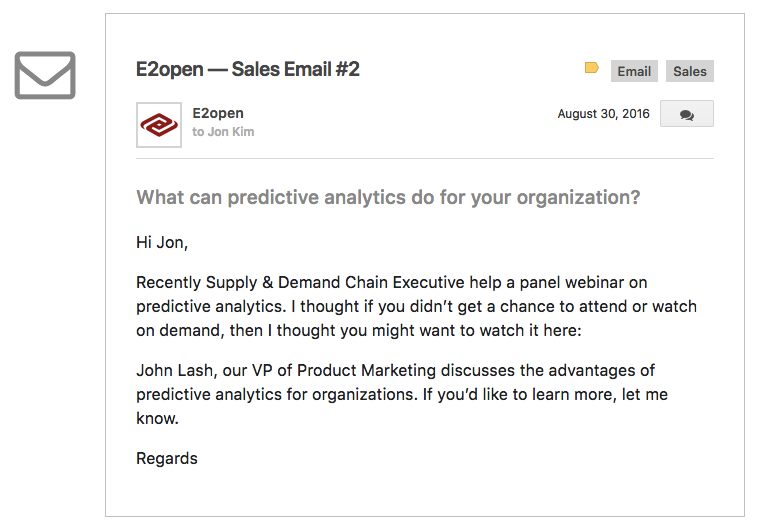Click the 'let me know.' closing sentence

pyautogui.click(x=402, y=406)
